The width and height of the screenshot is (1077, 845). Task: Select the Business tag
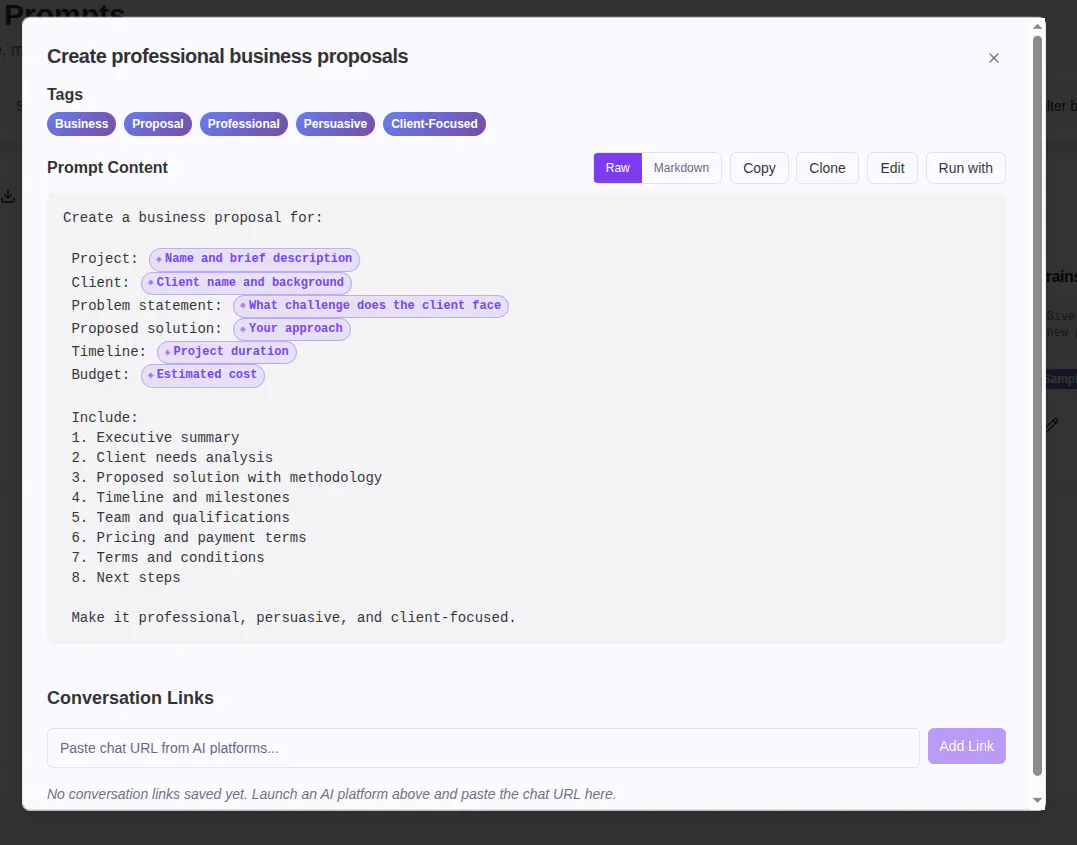(x=82, y=124)
